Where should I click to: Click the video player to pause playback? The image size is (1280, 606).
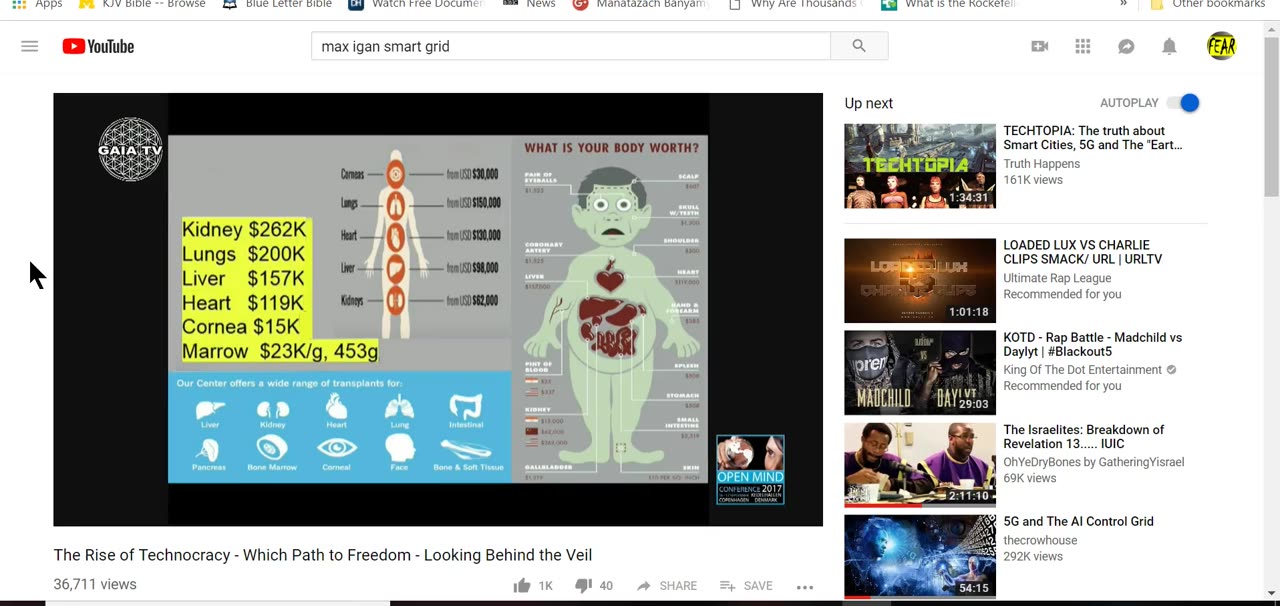(x=438, y=309)
